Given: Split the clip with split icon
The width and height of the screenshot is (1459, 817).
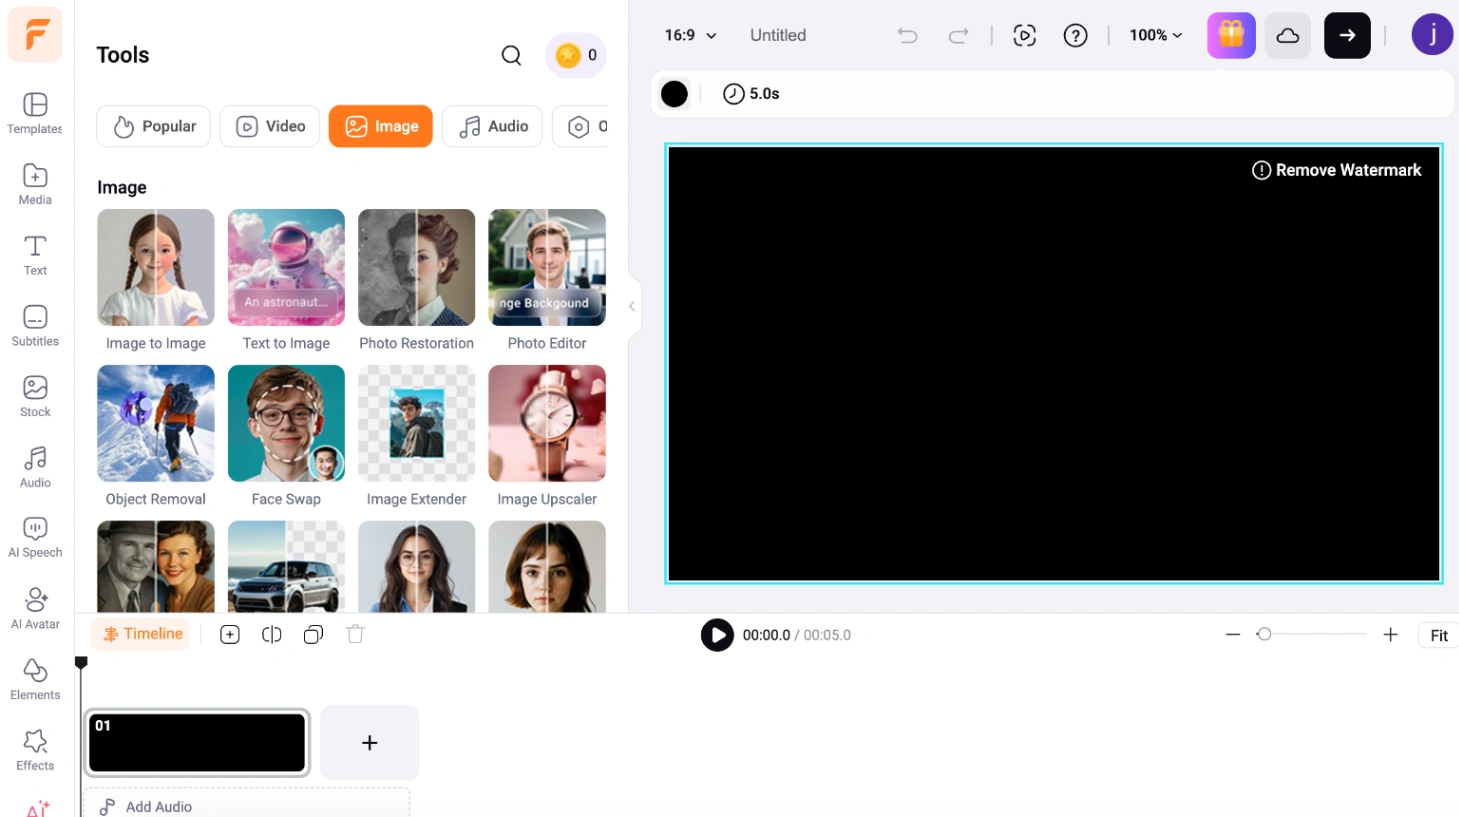Looking at the screenshot, I should [x=272, y=635].
